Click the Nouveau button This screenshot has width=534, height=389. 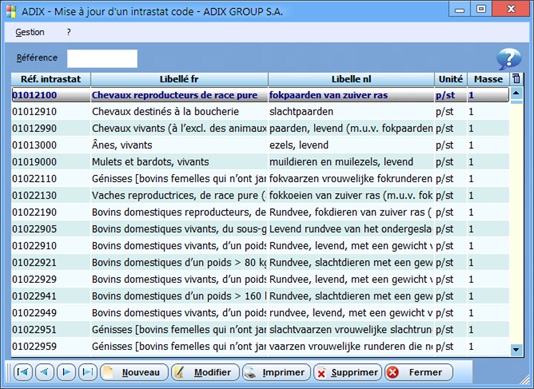click(134, 372)
